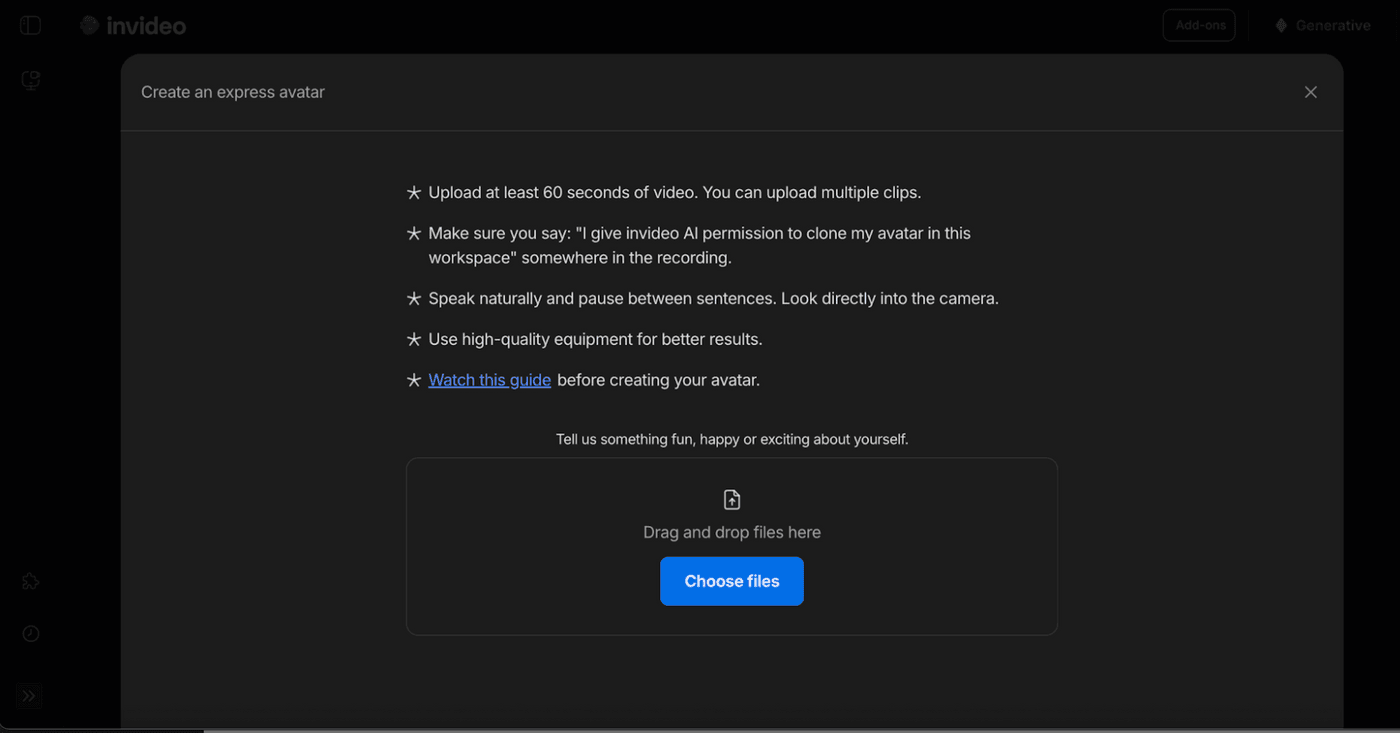
Task: Click the "Tell us something fun" prompt text
Action: click(732, 439)
